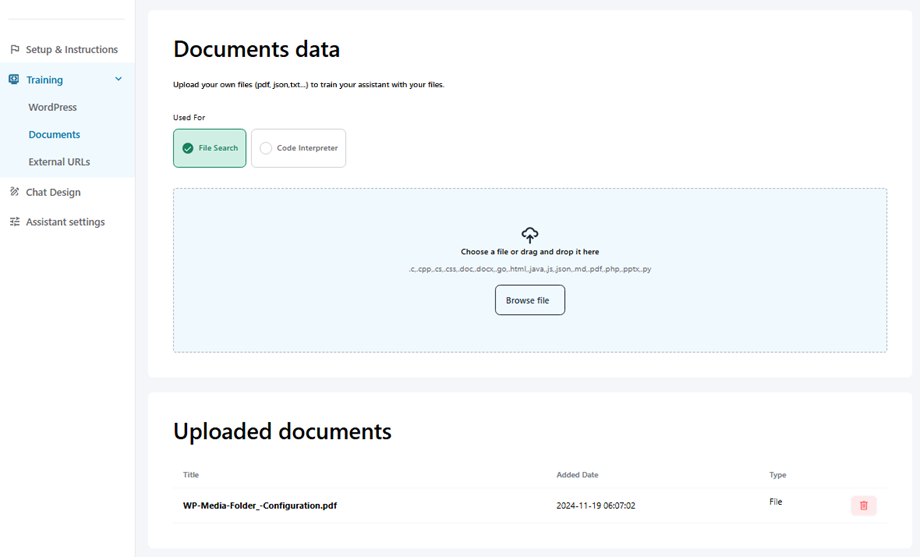Screen dimensions: 920x557
Task: Delete WP-Media-Folder PDF with the trash icon
Action: [x=863, y=506]
